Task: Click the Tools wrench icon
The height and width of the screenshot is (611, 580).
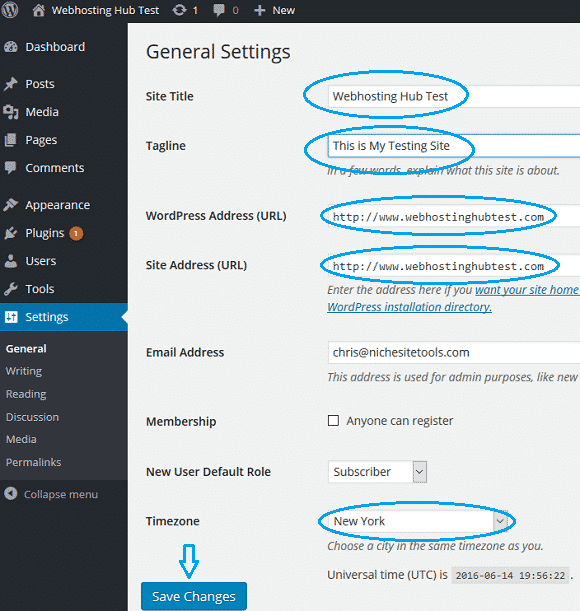Action: 11,289
